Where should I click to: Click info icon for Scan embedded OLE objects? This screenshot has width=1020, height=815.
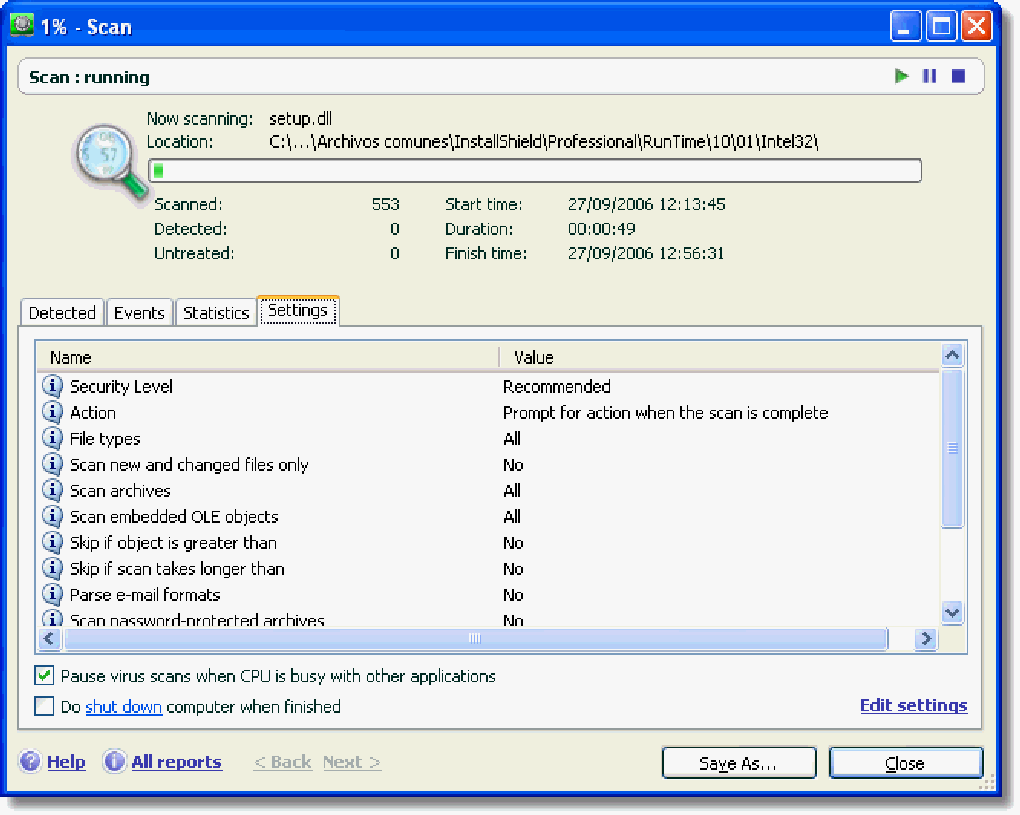[53, 516]
